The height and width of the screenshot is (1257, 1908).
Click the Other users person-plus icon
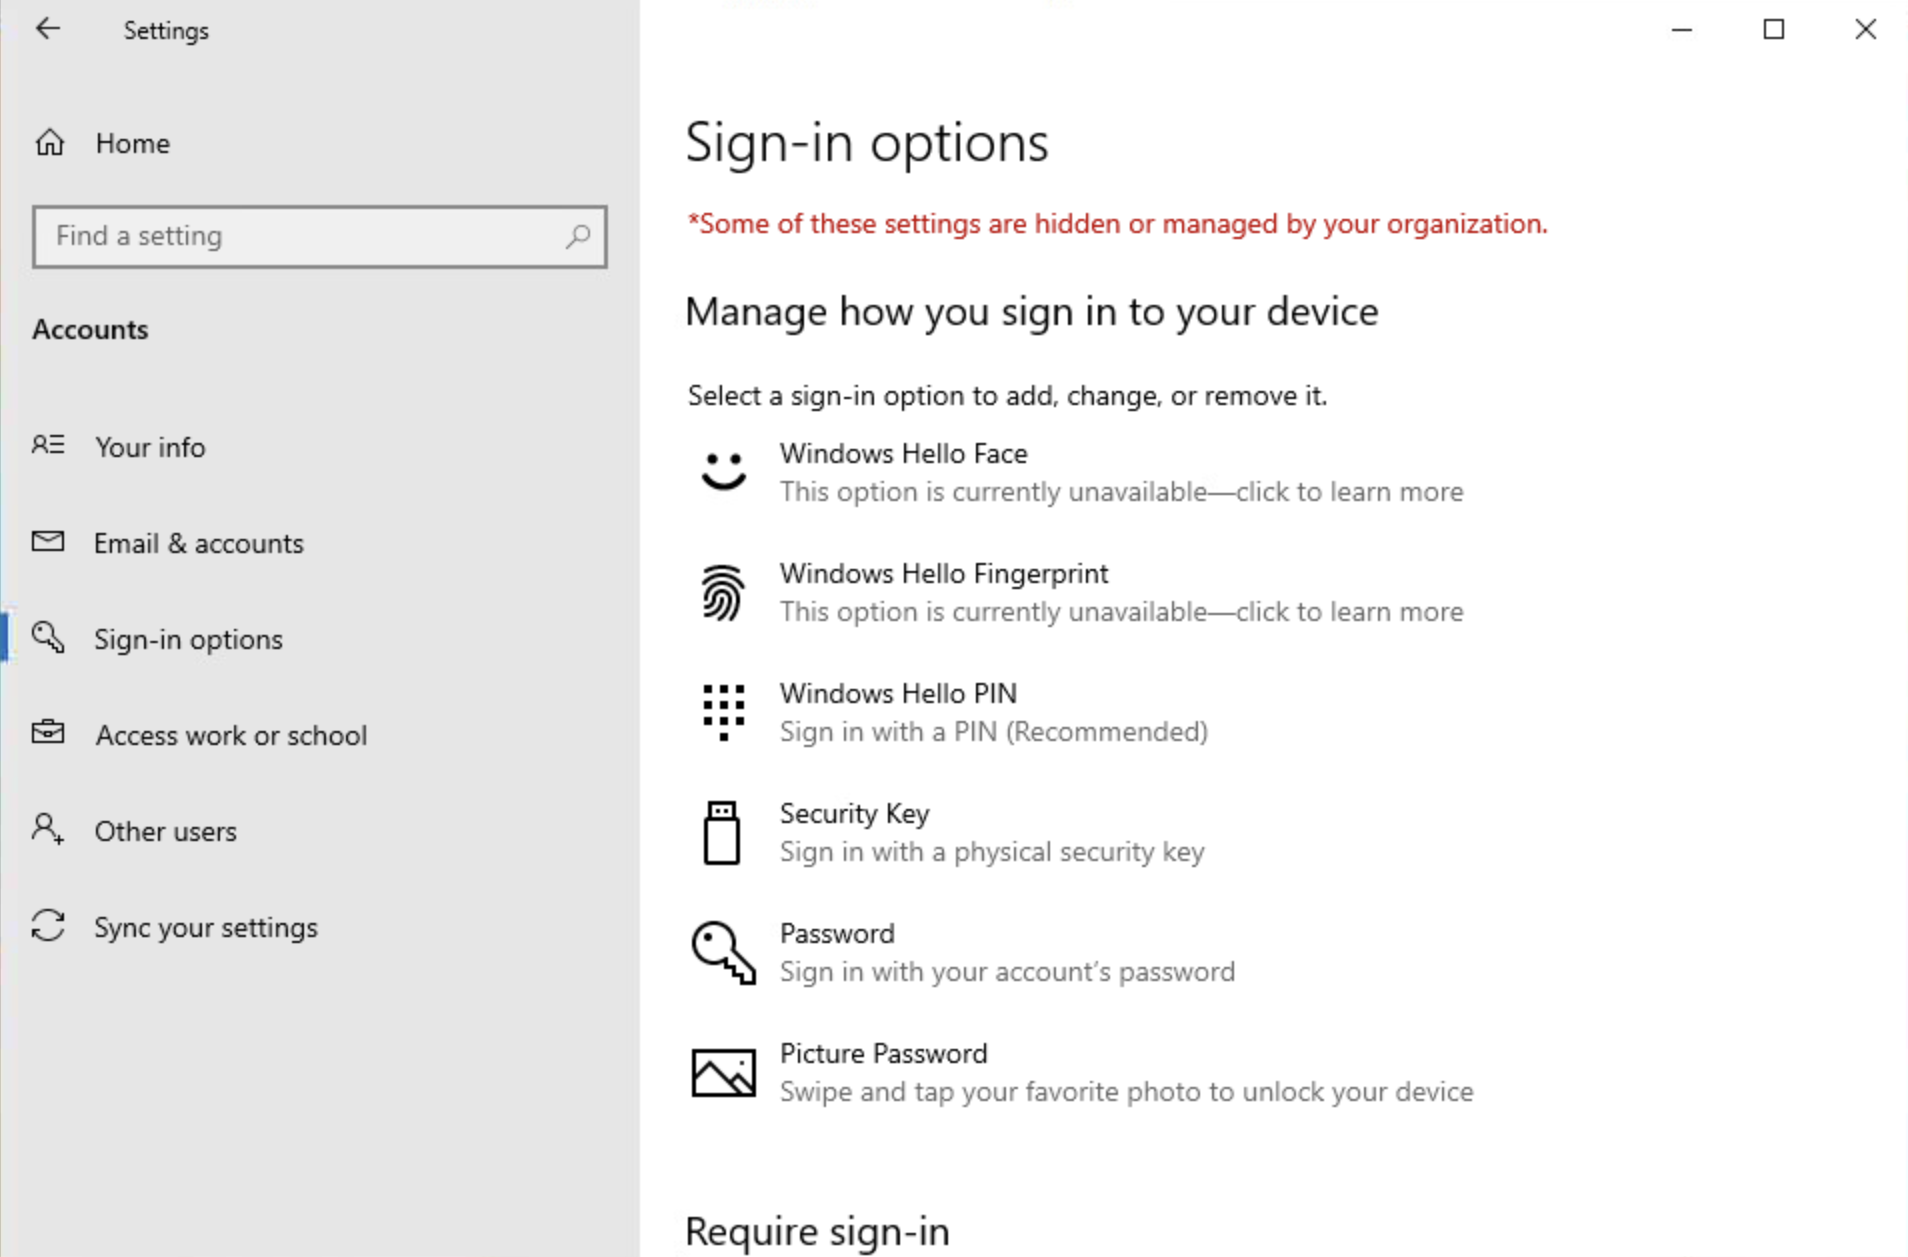pos(48,829)
